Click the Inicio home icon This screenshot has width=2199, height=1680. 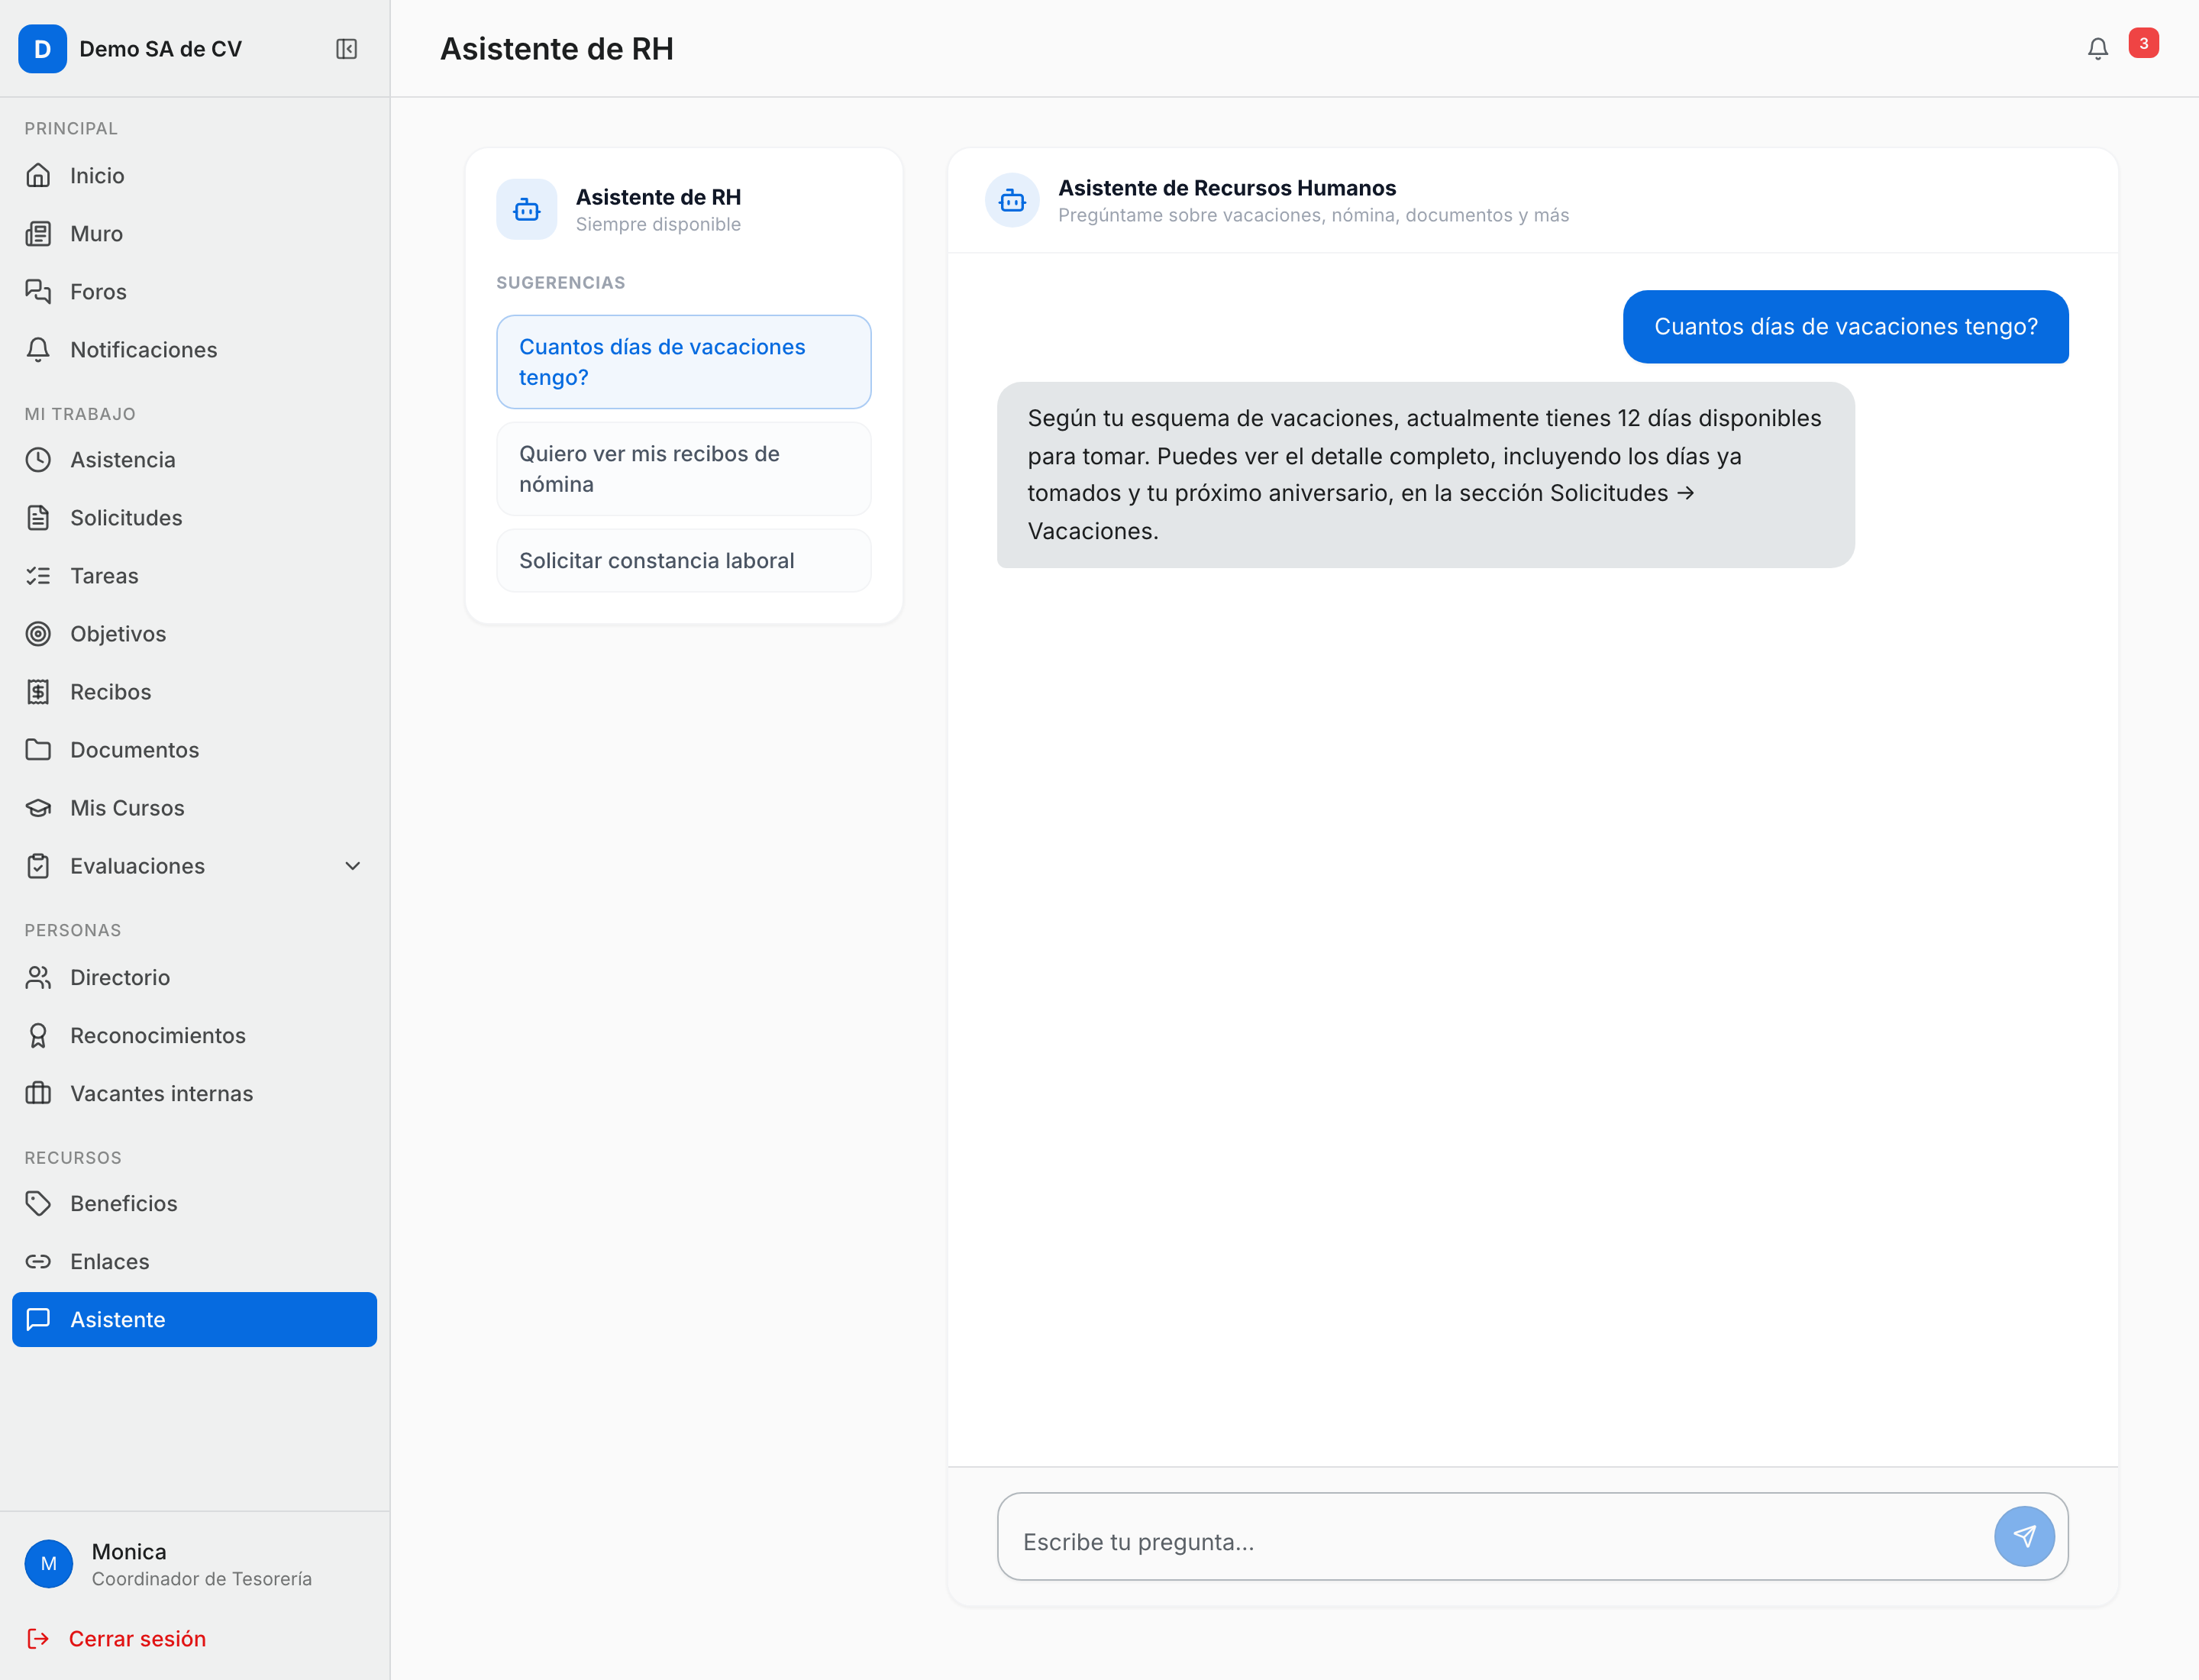pyautogui.click(x=38, y=175)
